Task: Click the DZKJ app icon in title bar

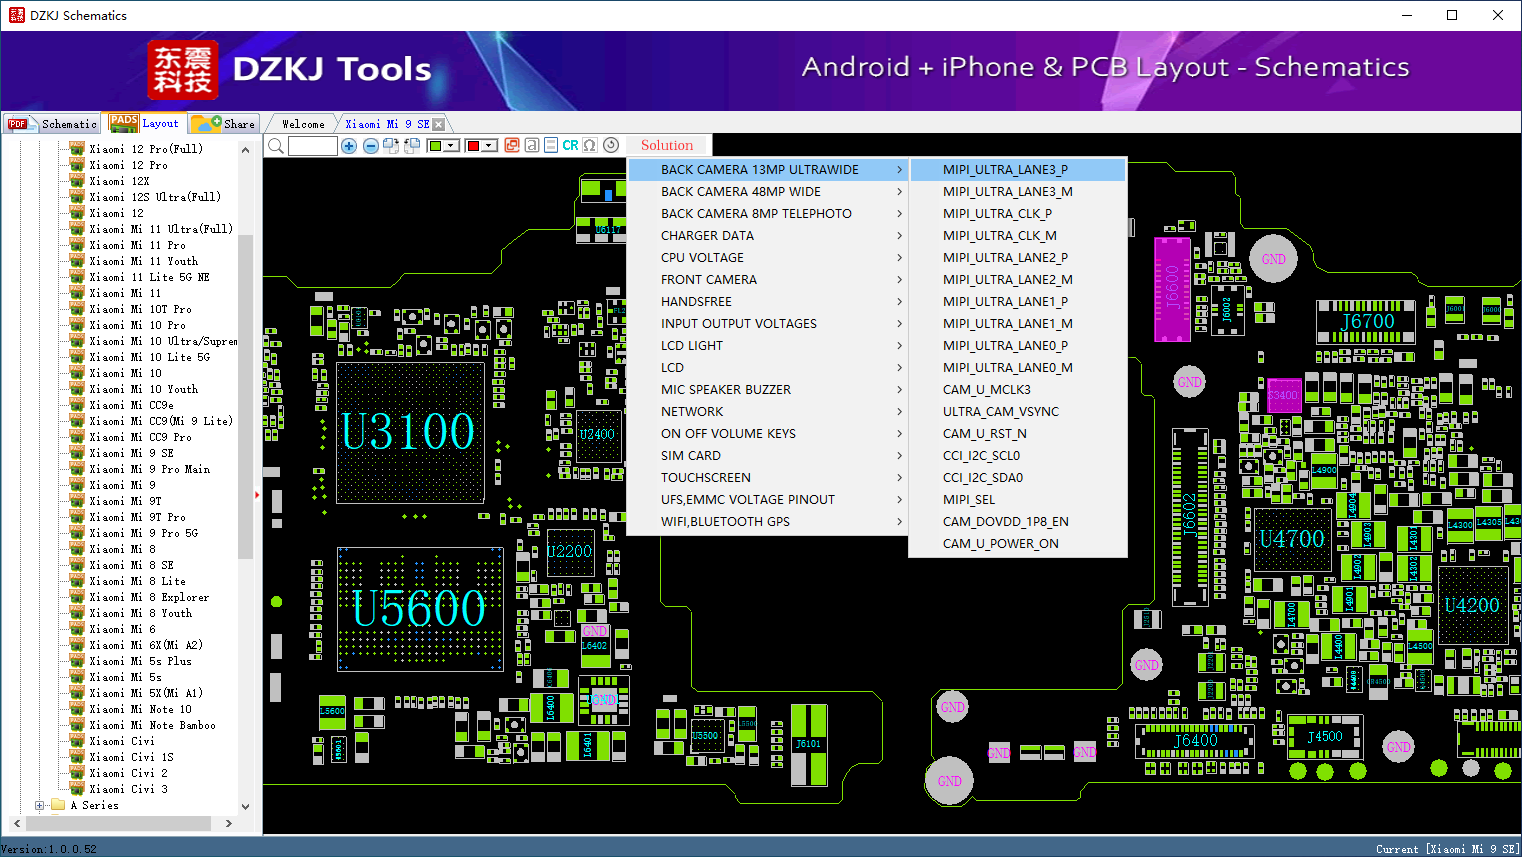Action: (x=16, y=15)
